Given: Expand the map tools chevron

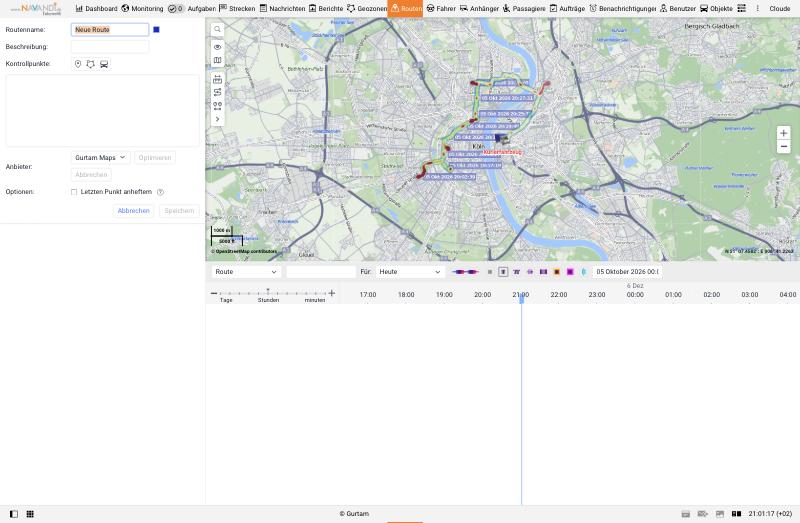Looking at the screenshot, I should (217, 119).
